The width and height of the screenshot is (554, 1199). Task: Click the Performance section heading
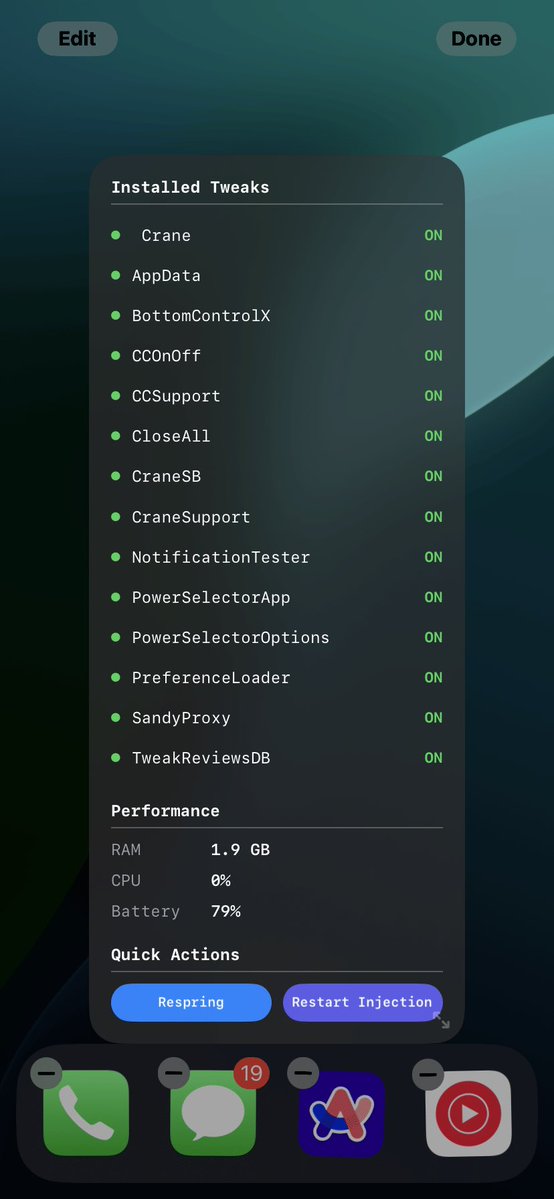click(x=165, y=811)
